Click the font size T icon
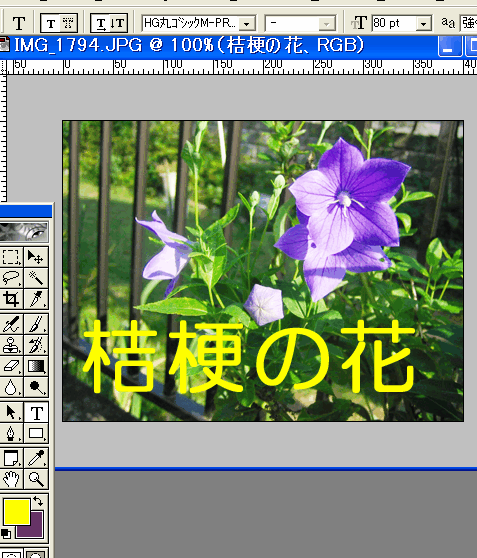This screenshot has width=477, height=558. (x=358, y=23)
